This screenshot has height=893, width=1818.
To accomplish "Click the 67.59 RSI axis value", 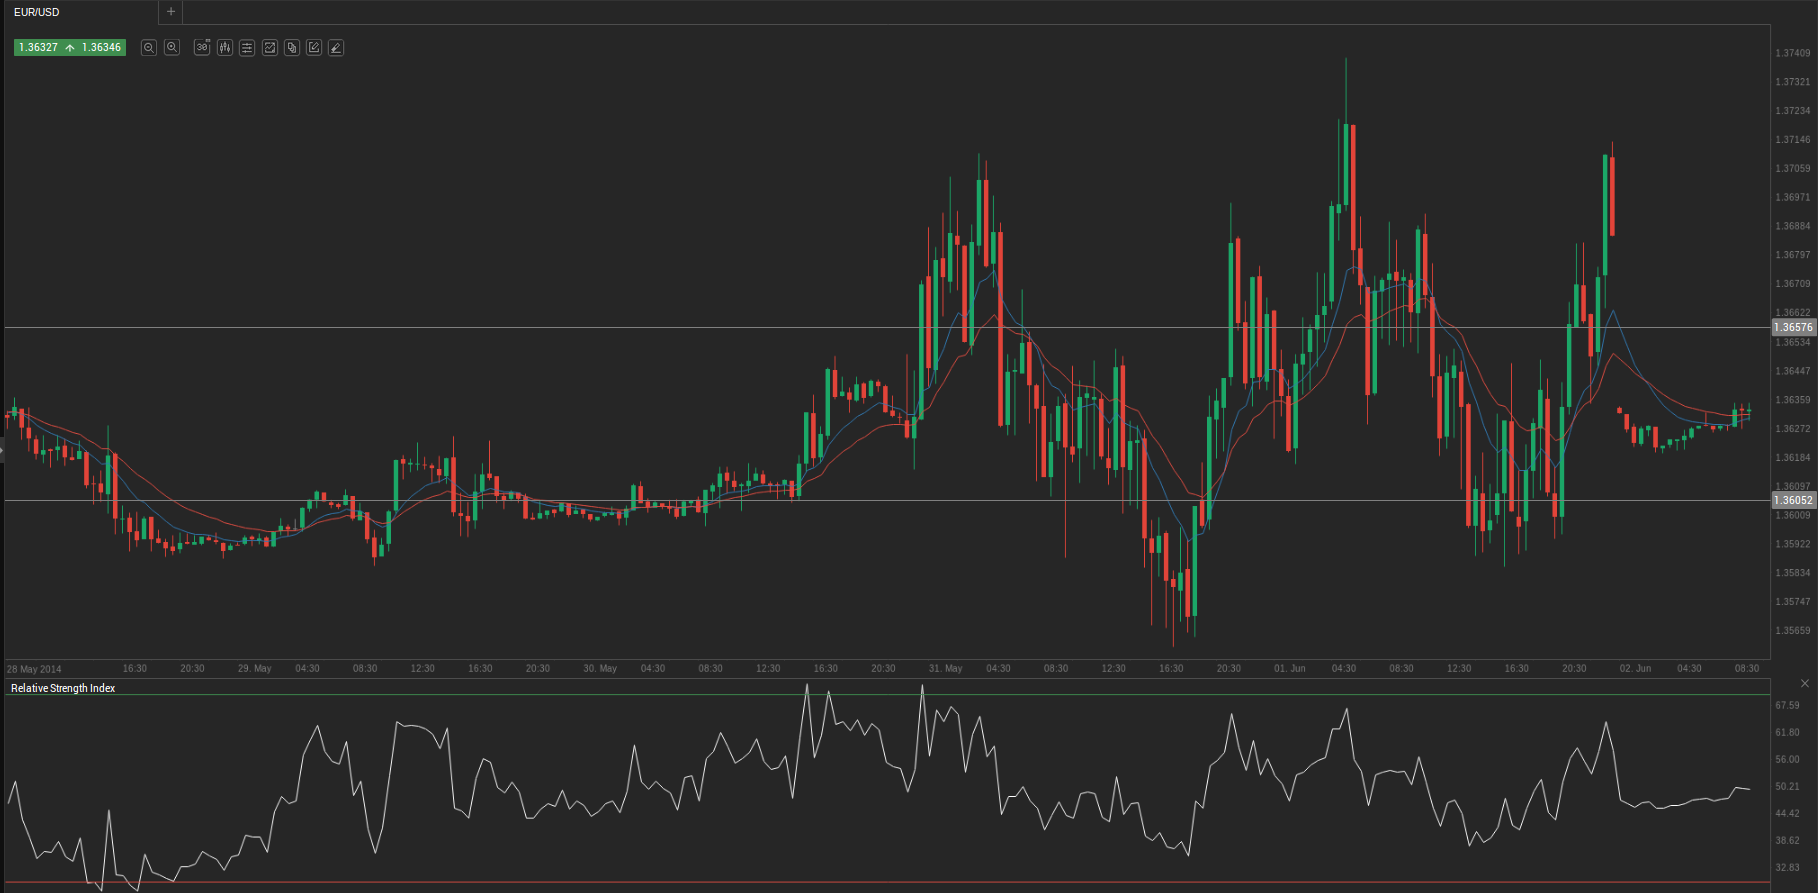I will [1788, 705].
